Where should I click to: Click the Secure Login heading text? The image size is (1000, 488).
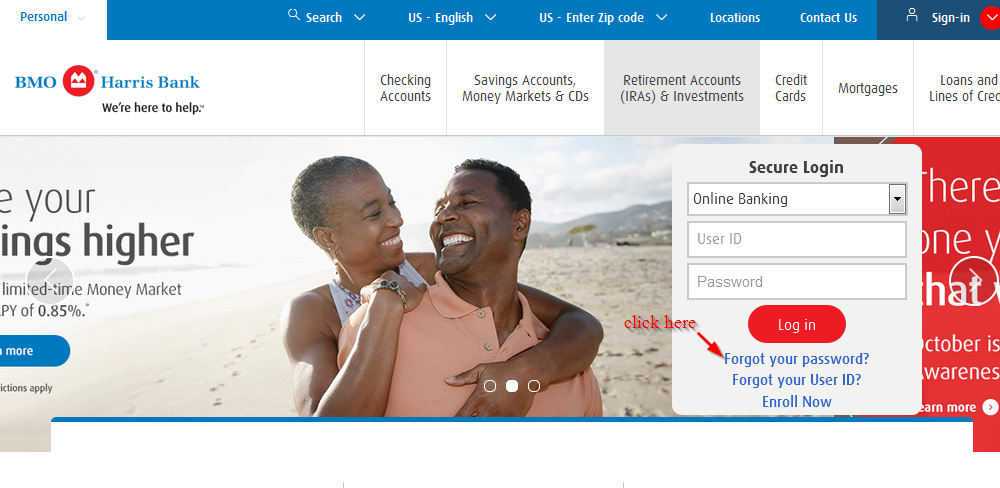[x=796, y=167]
